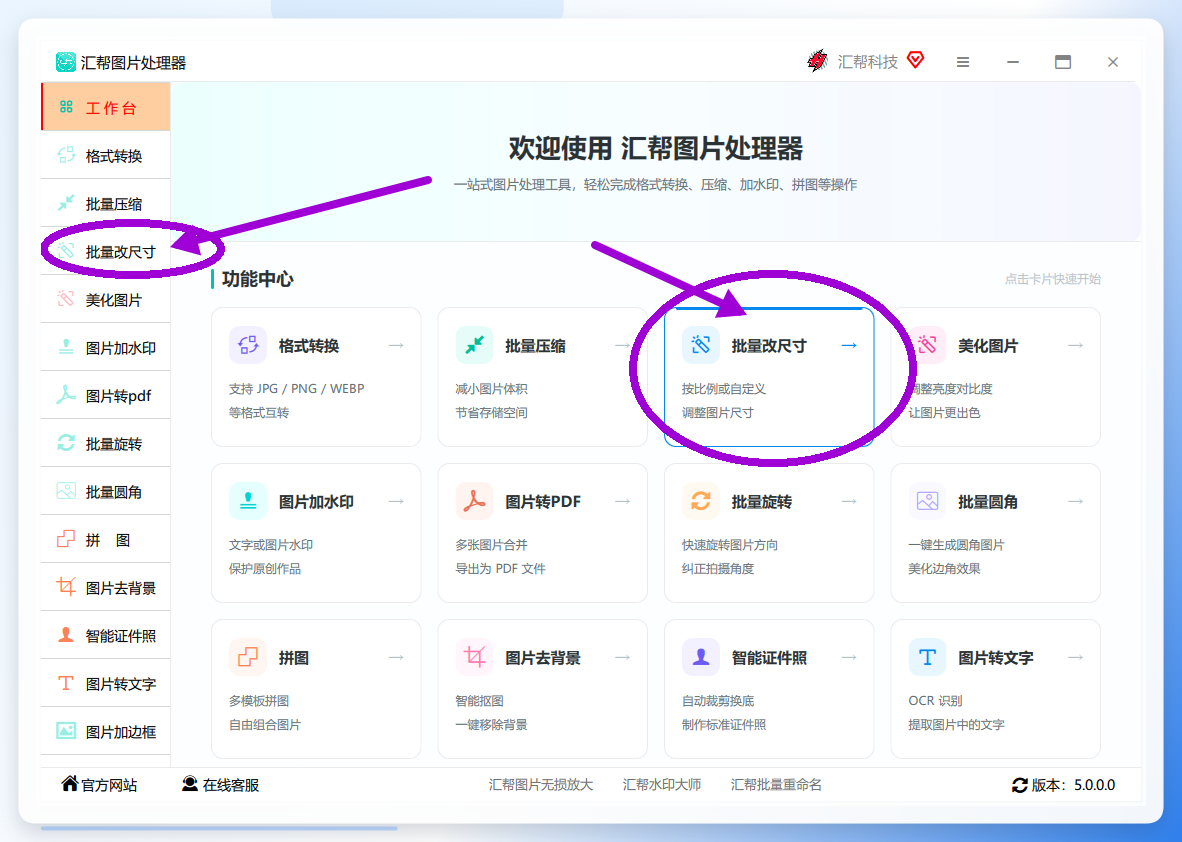The image size is (1182, 842).
Task: Click the blue arrow on 批量改尺寸 card
Action: point(850,345)
